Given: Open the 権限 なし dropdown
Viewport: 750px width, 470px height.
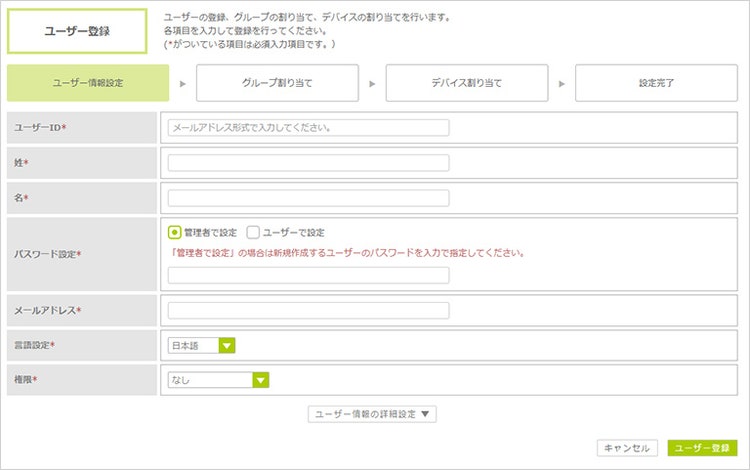Looking at the screenshot, I should tap(218, 380).
